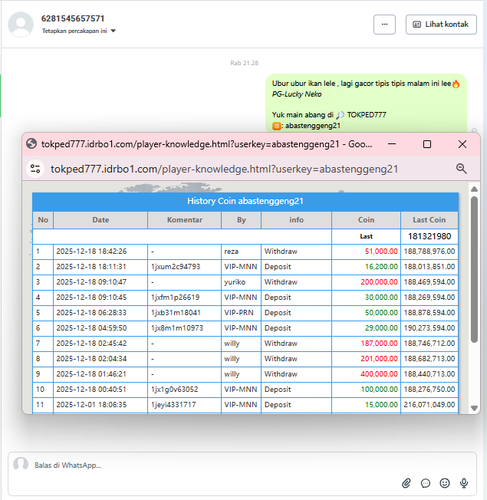487x500 pixels.
Task: Click the name reza in row 1
Action: click(231, 251)
